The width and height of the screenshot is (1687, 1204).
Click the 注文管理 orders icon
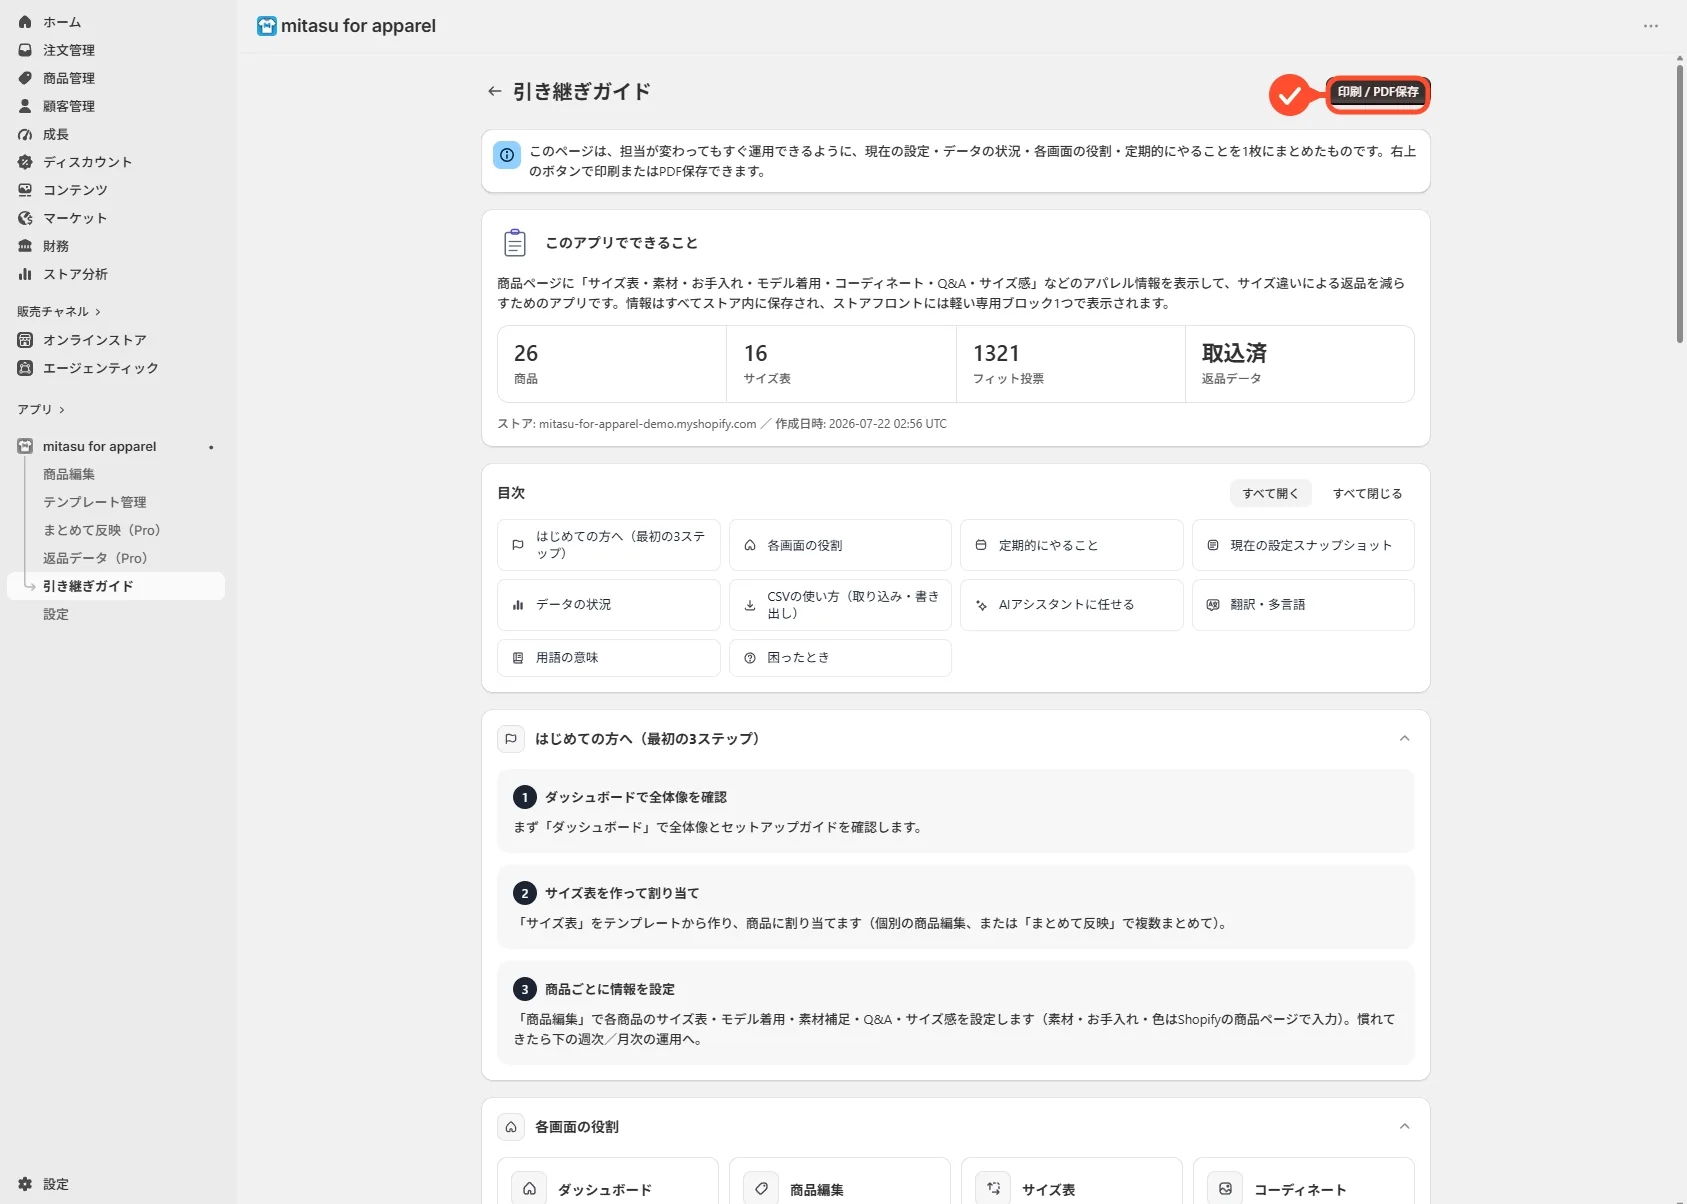(25, 50)
